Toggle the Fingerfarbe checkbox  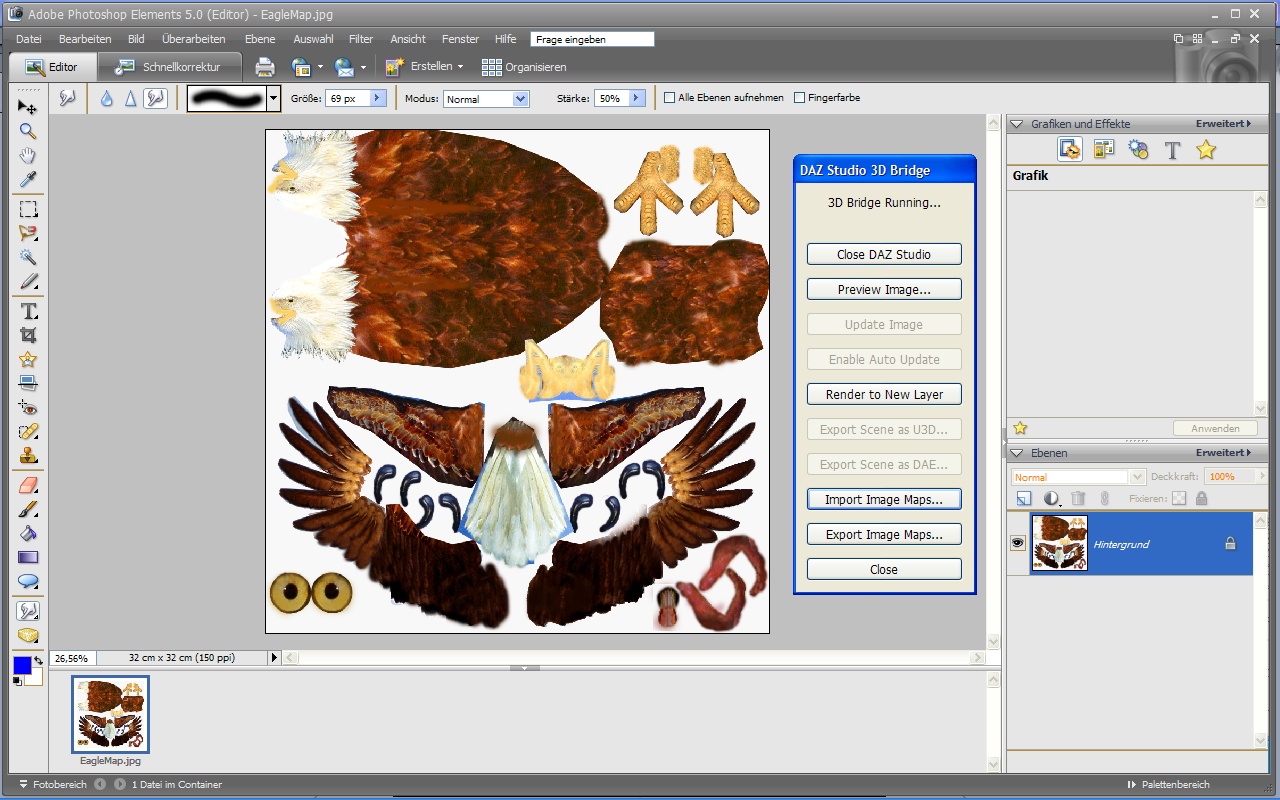click(x=799, y=98)
